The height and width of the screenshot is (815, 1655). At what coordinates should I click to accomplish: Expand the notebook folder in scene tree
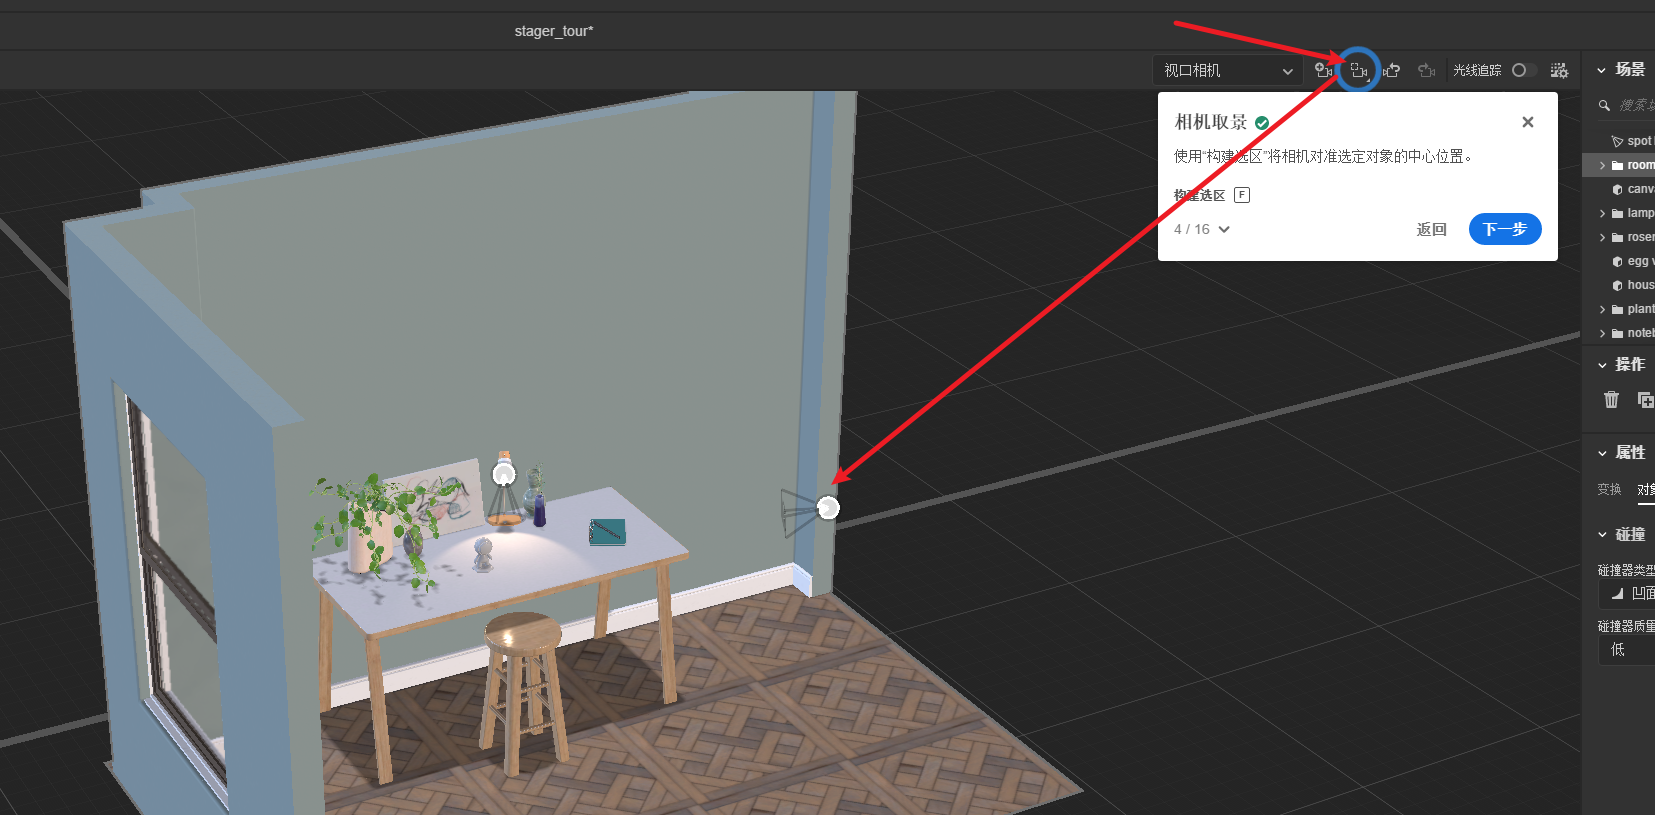click(1602, 333)
